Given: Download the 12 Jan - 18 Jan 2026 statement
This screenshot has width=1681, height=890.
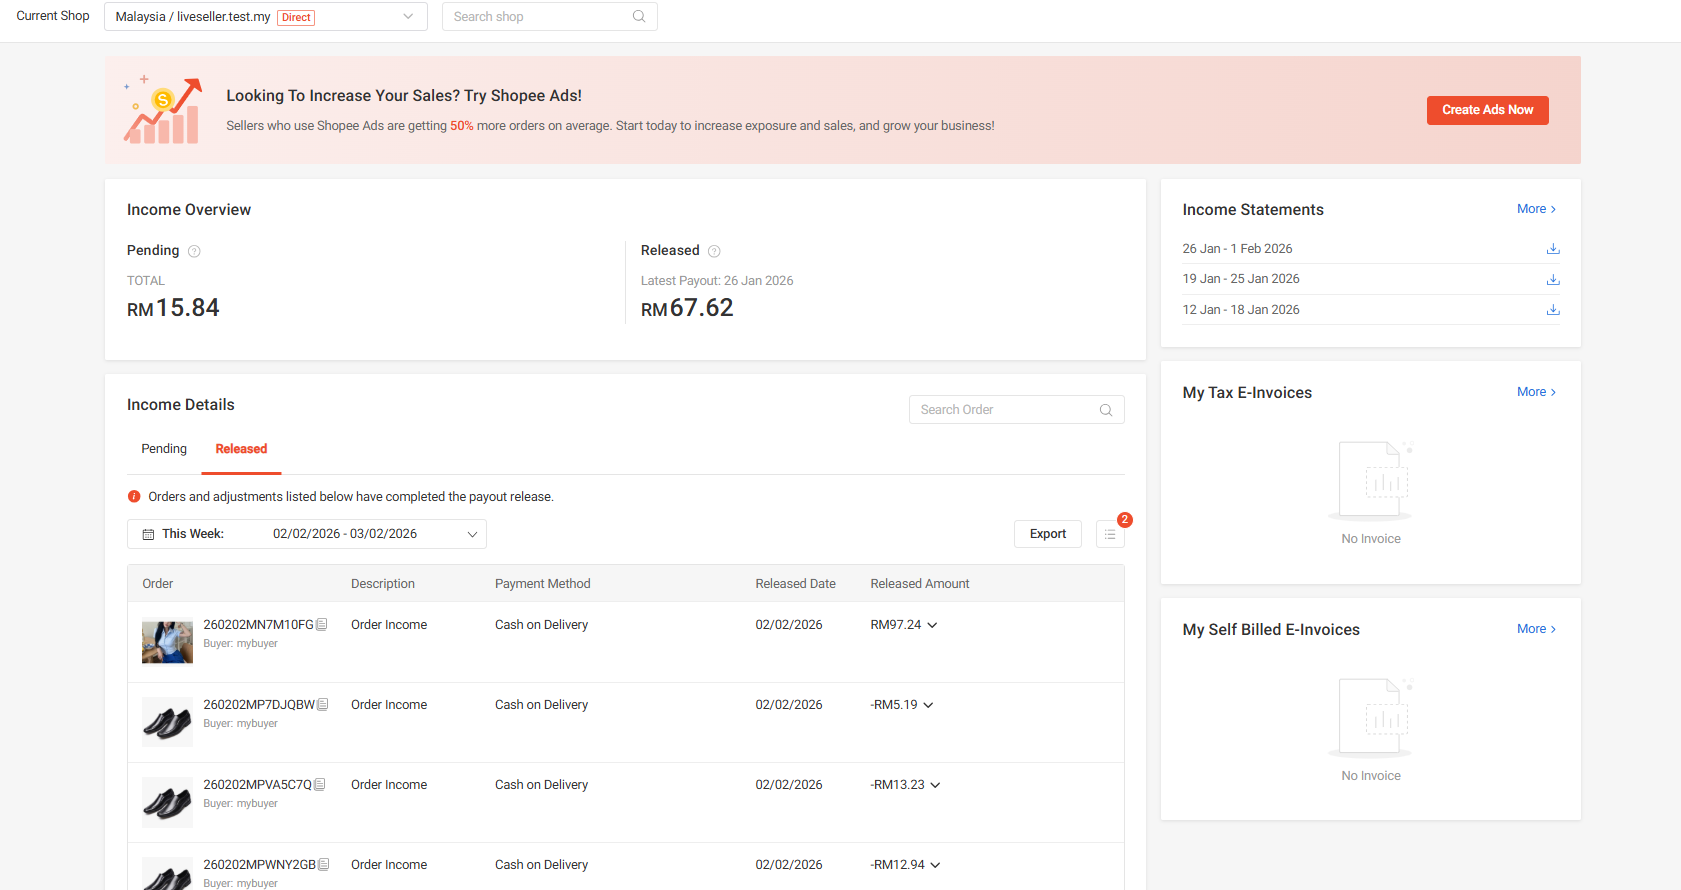Looking at the screenshot, I should (1553, 310).
